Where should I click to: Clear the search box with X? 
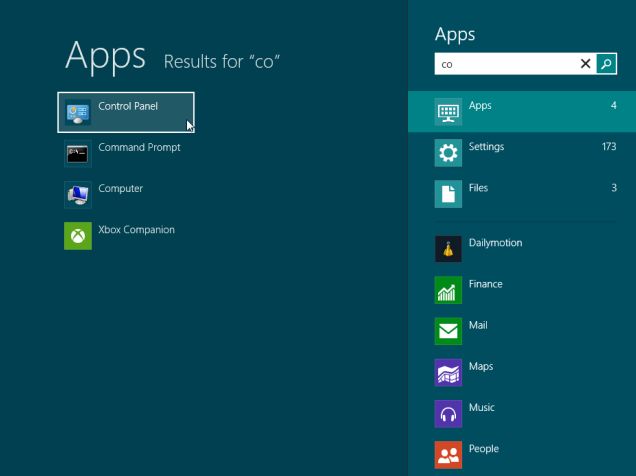585,64
